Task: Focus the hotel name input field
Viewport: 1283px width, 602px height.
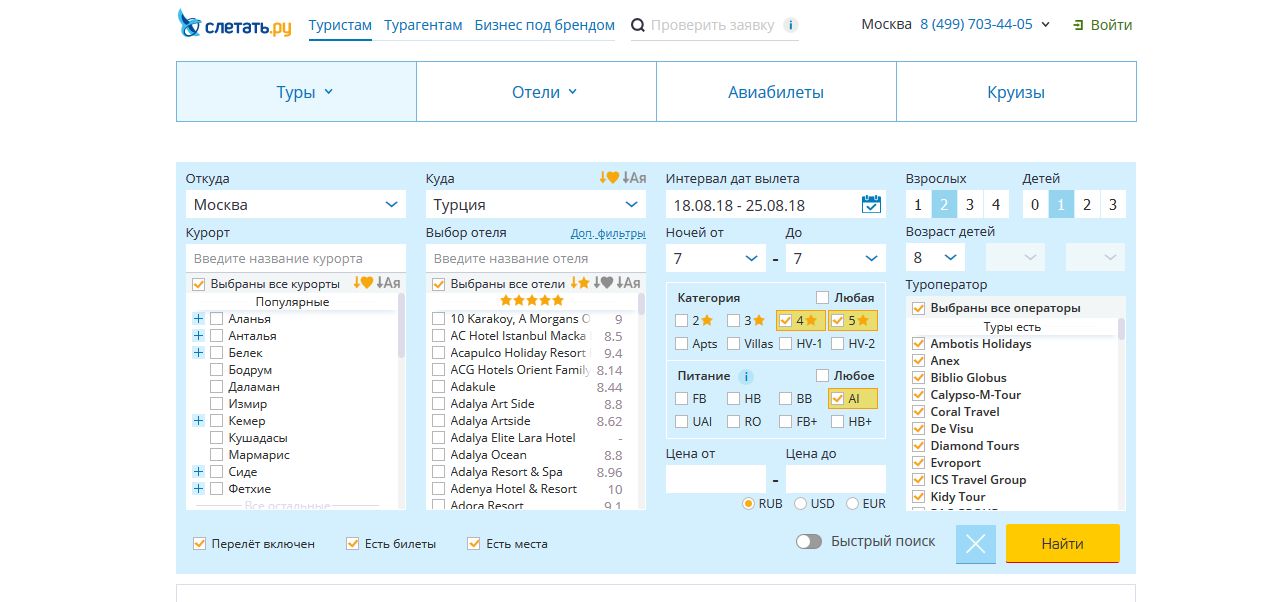Action: [x=536, y=258]
